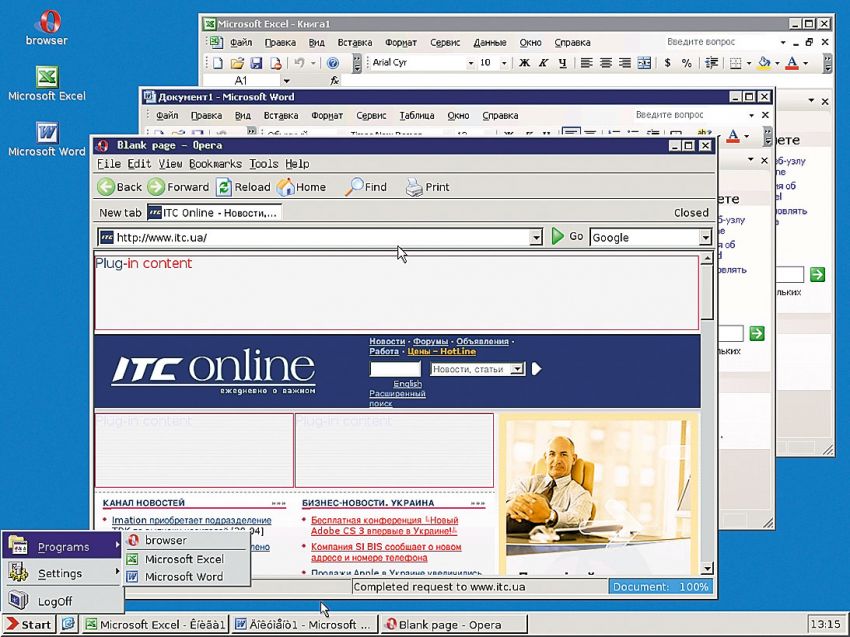Select Microsoft Excel in Programs submenu
This screenshot has width=850, height=637.
pyautogui.click(x=184, y=559)
